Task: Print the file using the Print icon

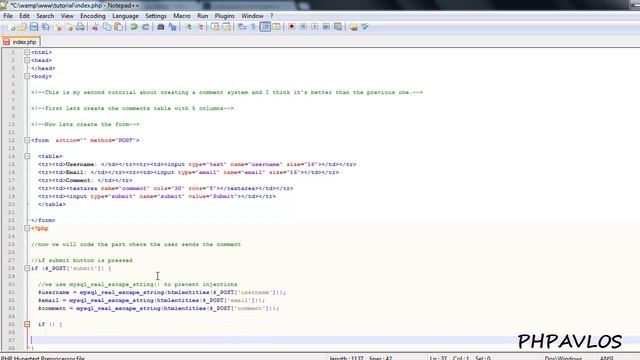Action: coord(80,27)
